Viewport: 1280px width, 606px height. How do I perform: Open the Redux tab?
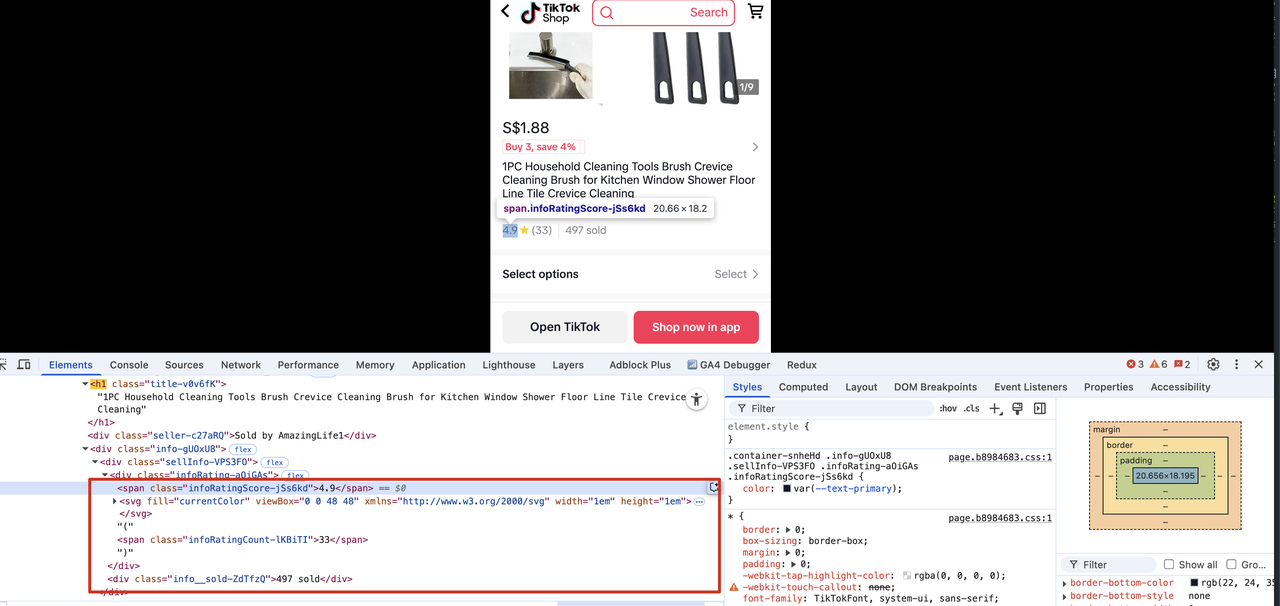pos(802,365)
